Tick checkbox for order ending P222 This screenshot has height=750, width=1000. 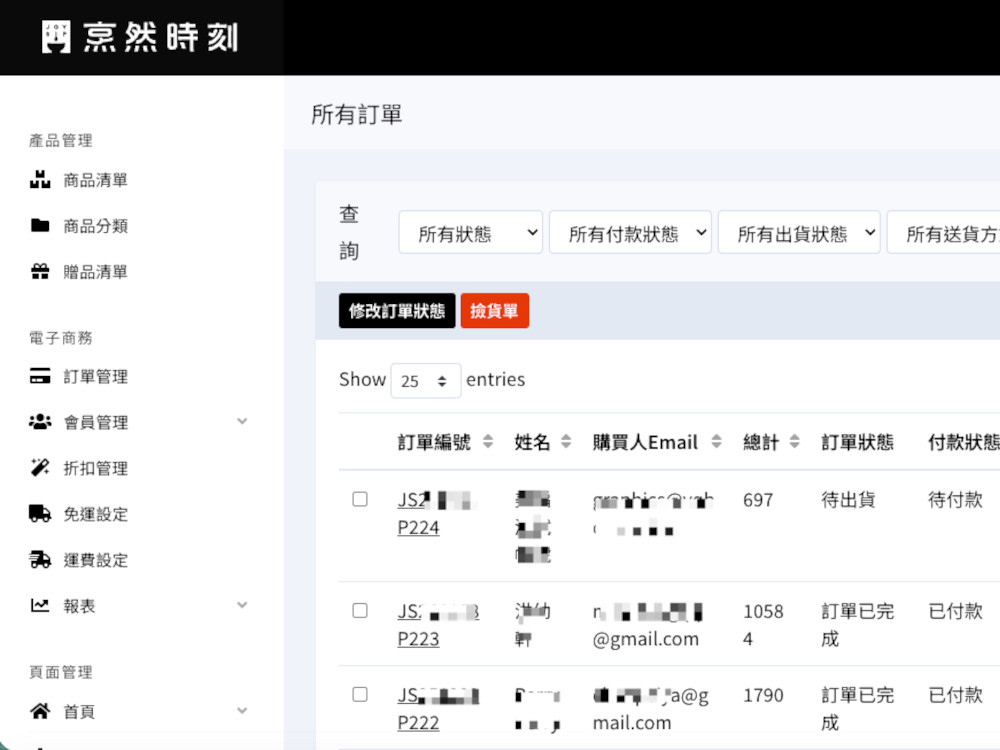360,694
